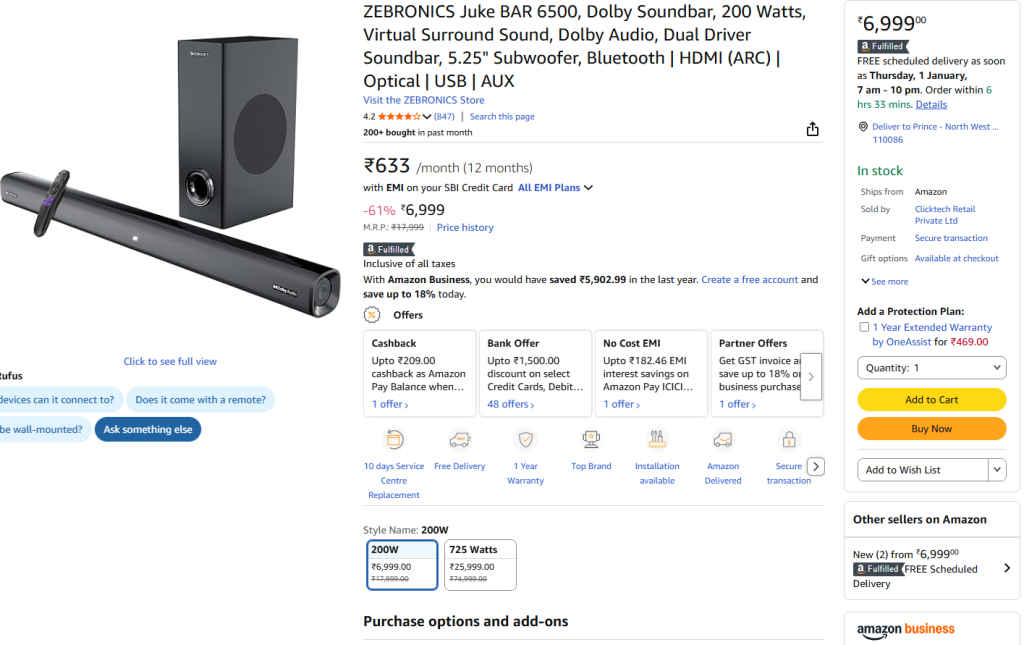Click the Amazon Delivered truck icon
1024x645 pixels.
(x=722, y=439)
